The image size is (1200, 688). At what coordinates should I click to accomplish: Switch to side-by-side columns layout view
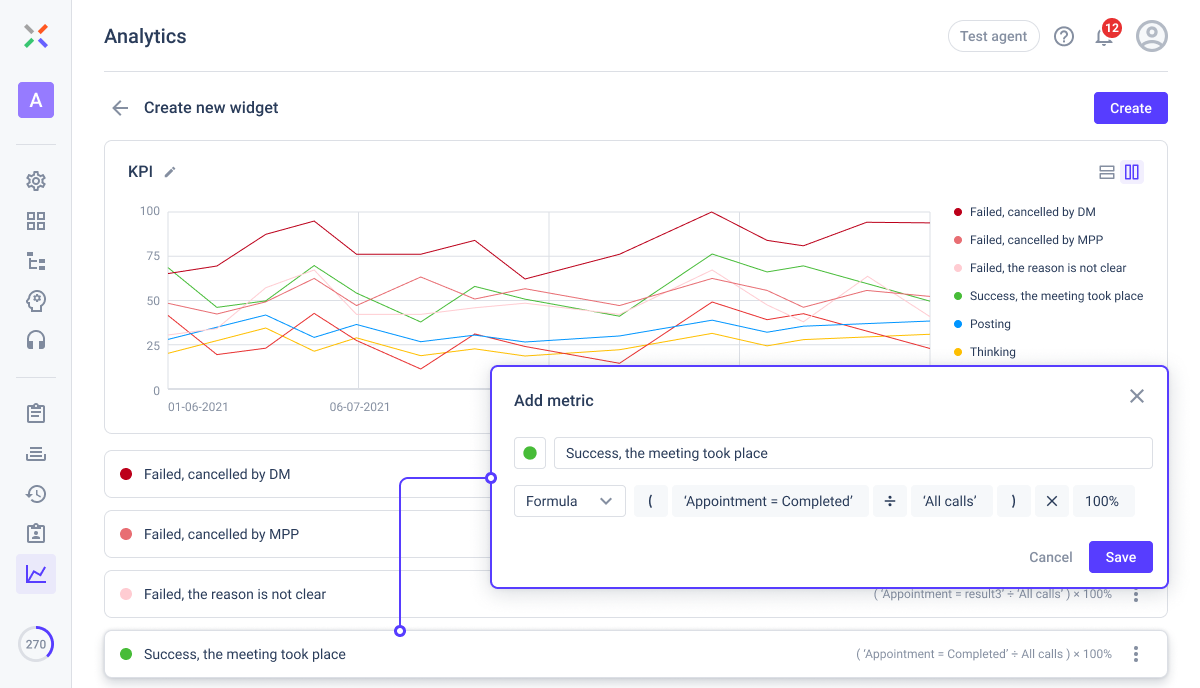click(1132, 172)
